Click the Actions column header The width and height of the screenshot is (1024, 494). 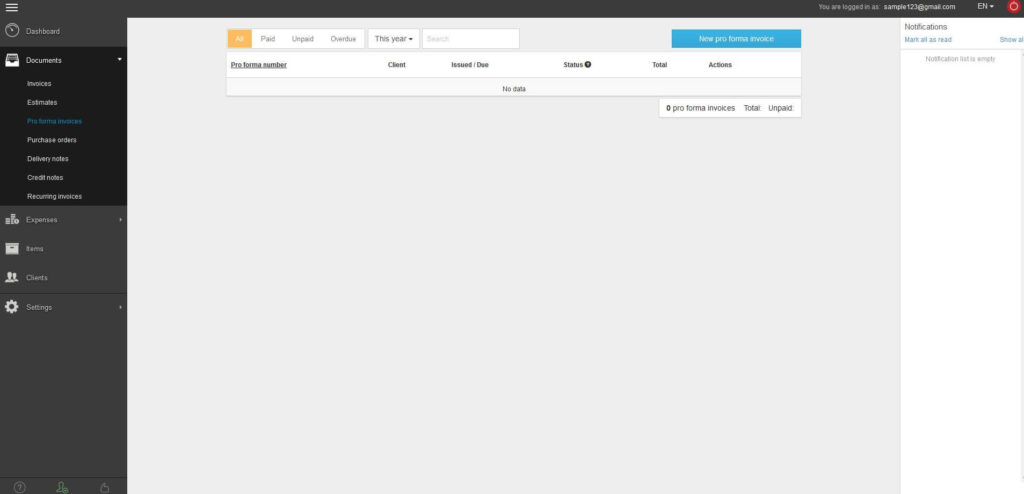[720, 65]
